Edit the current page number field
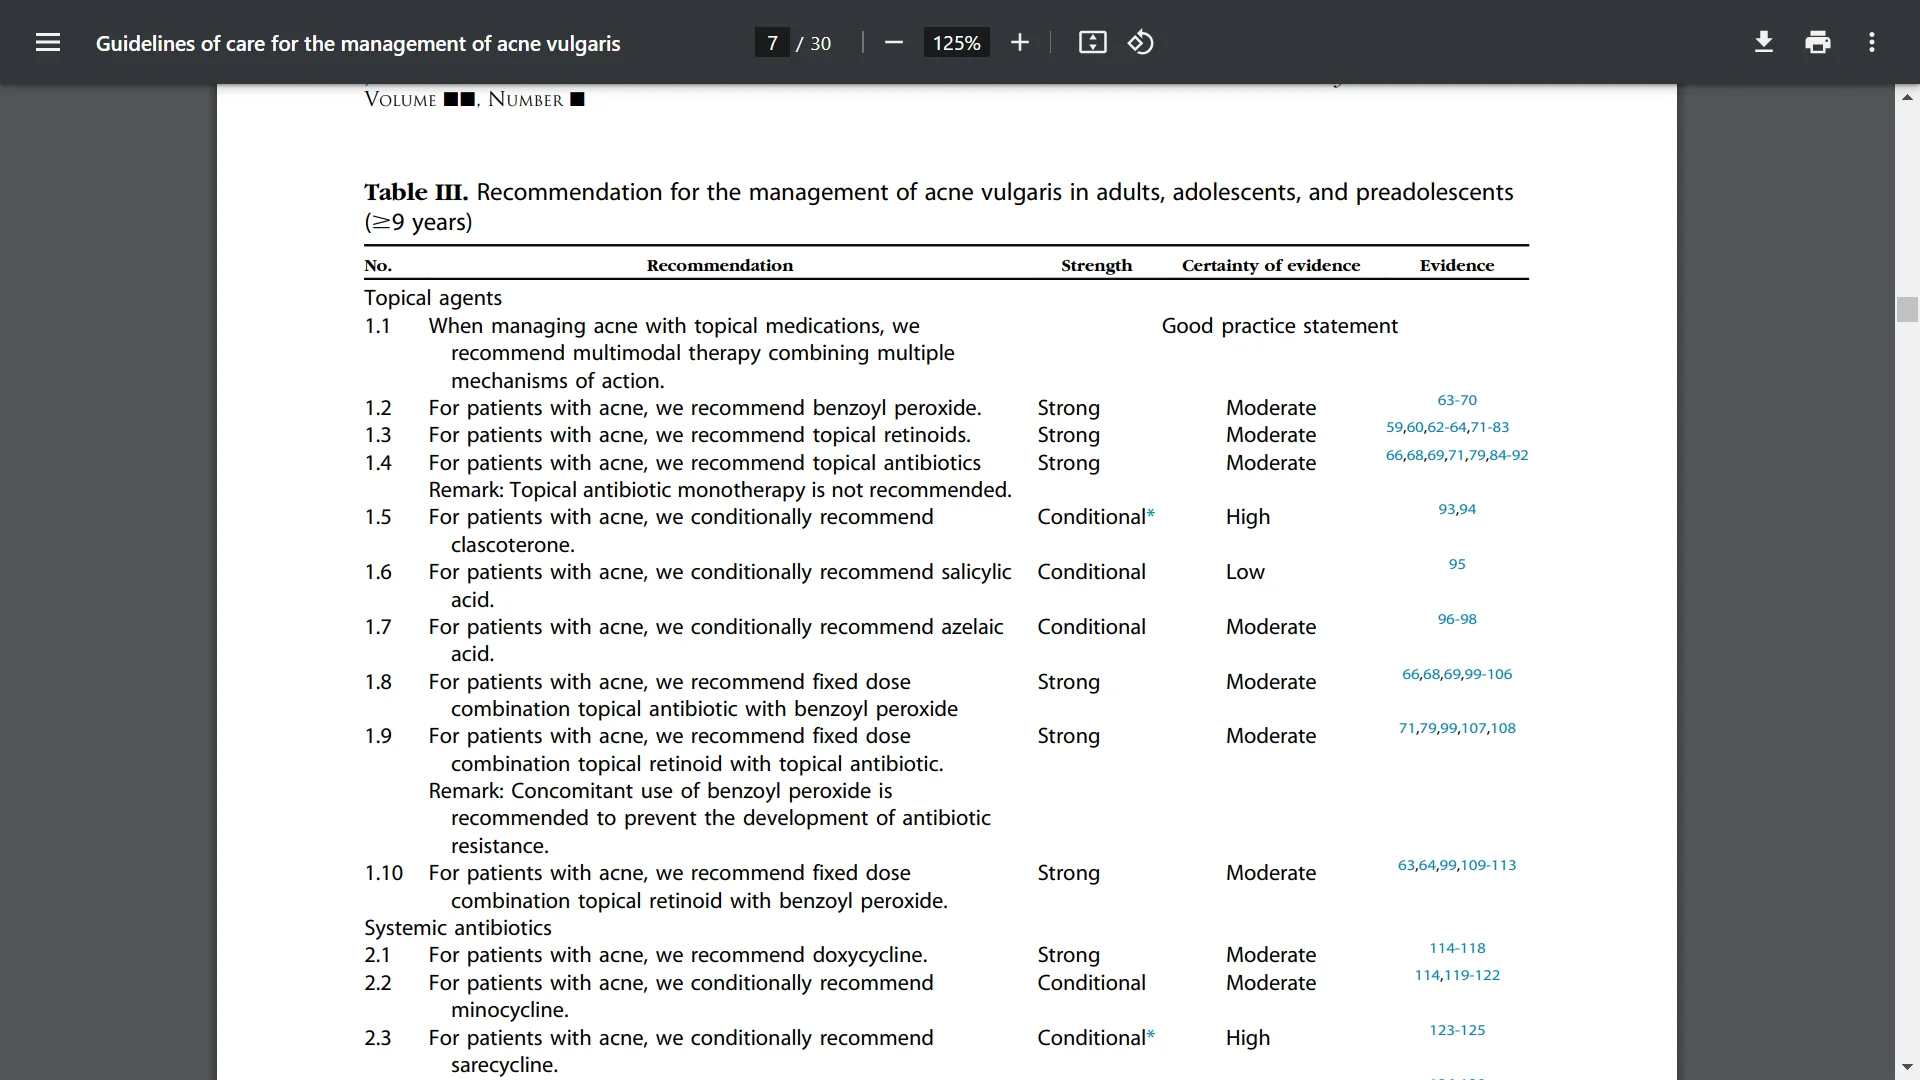 [772, 43]
